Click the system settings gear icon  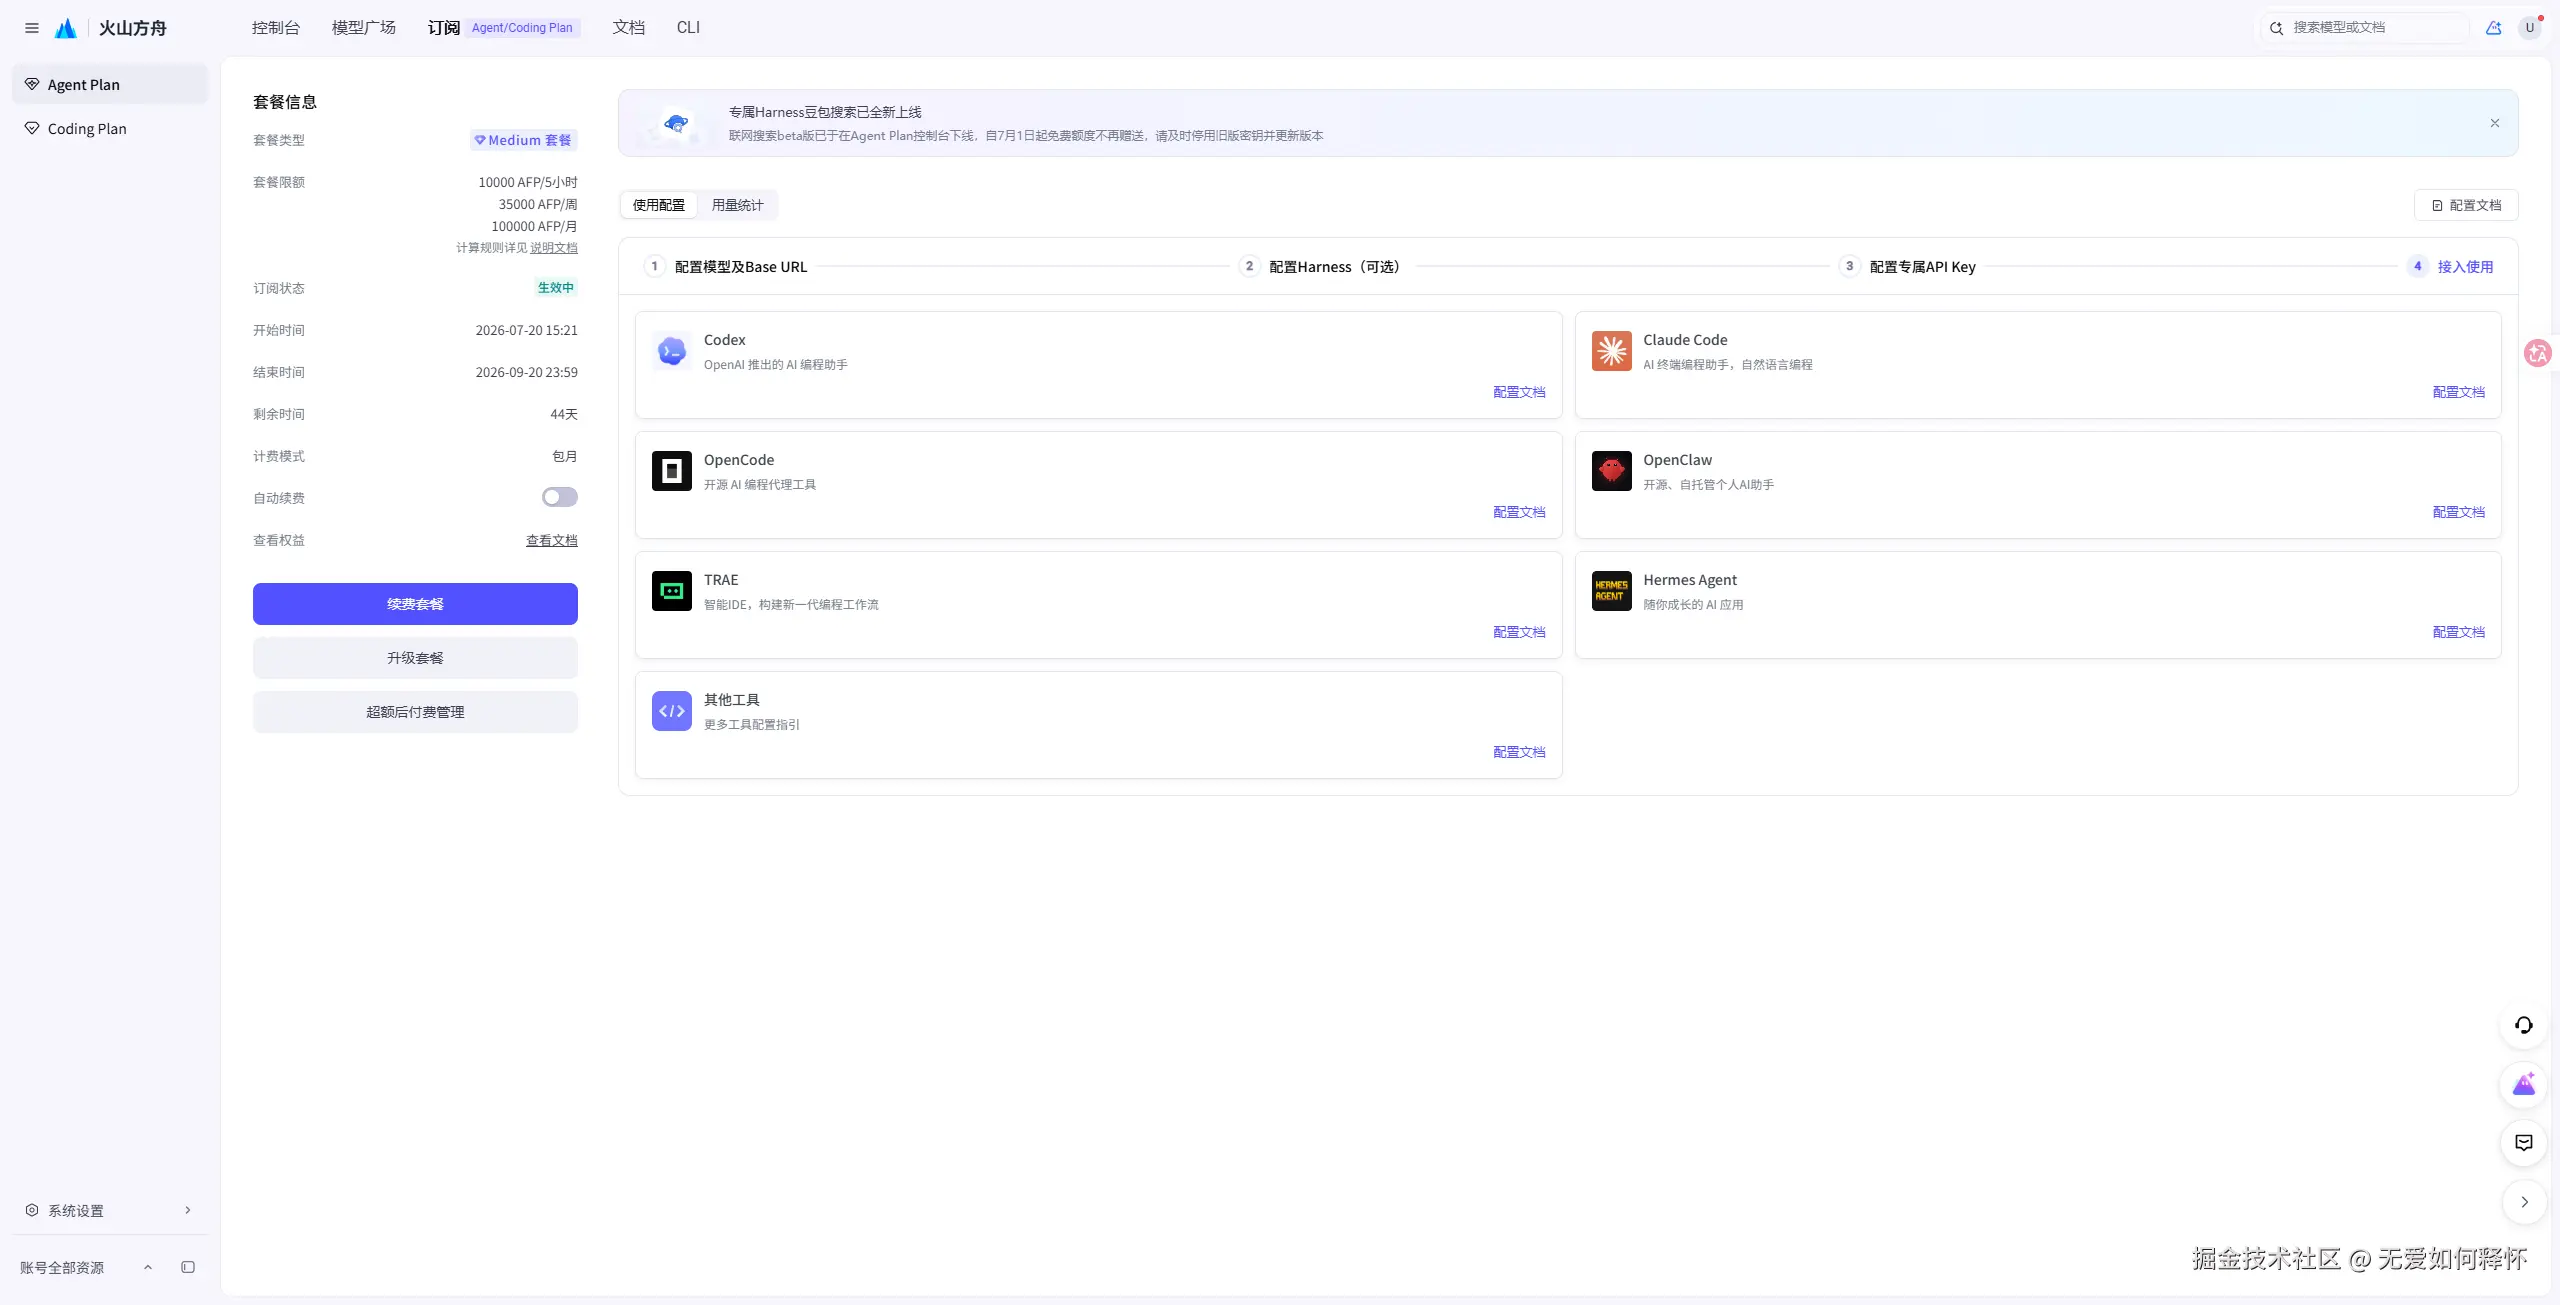pos(32,1210)
